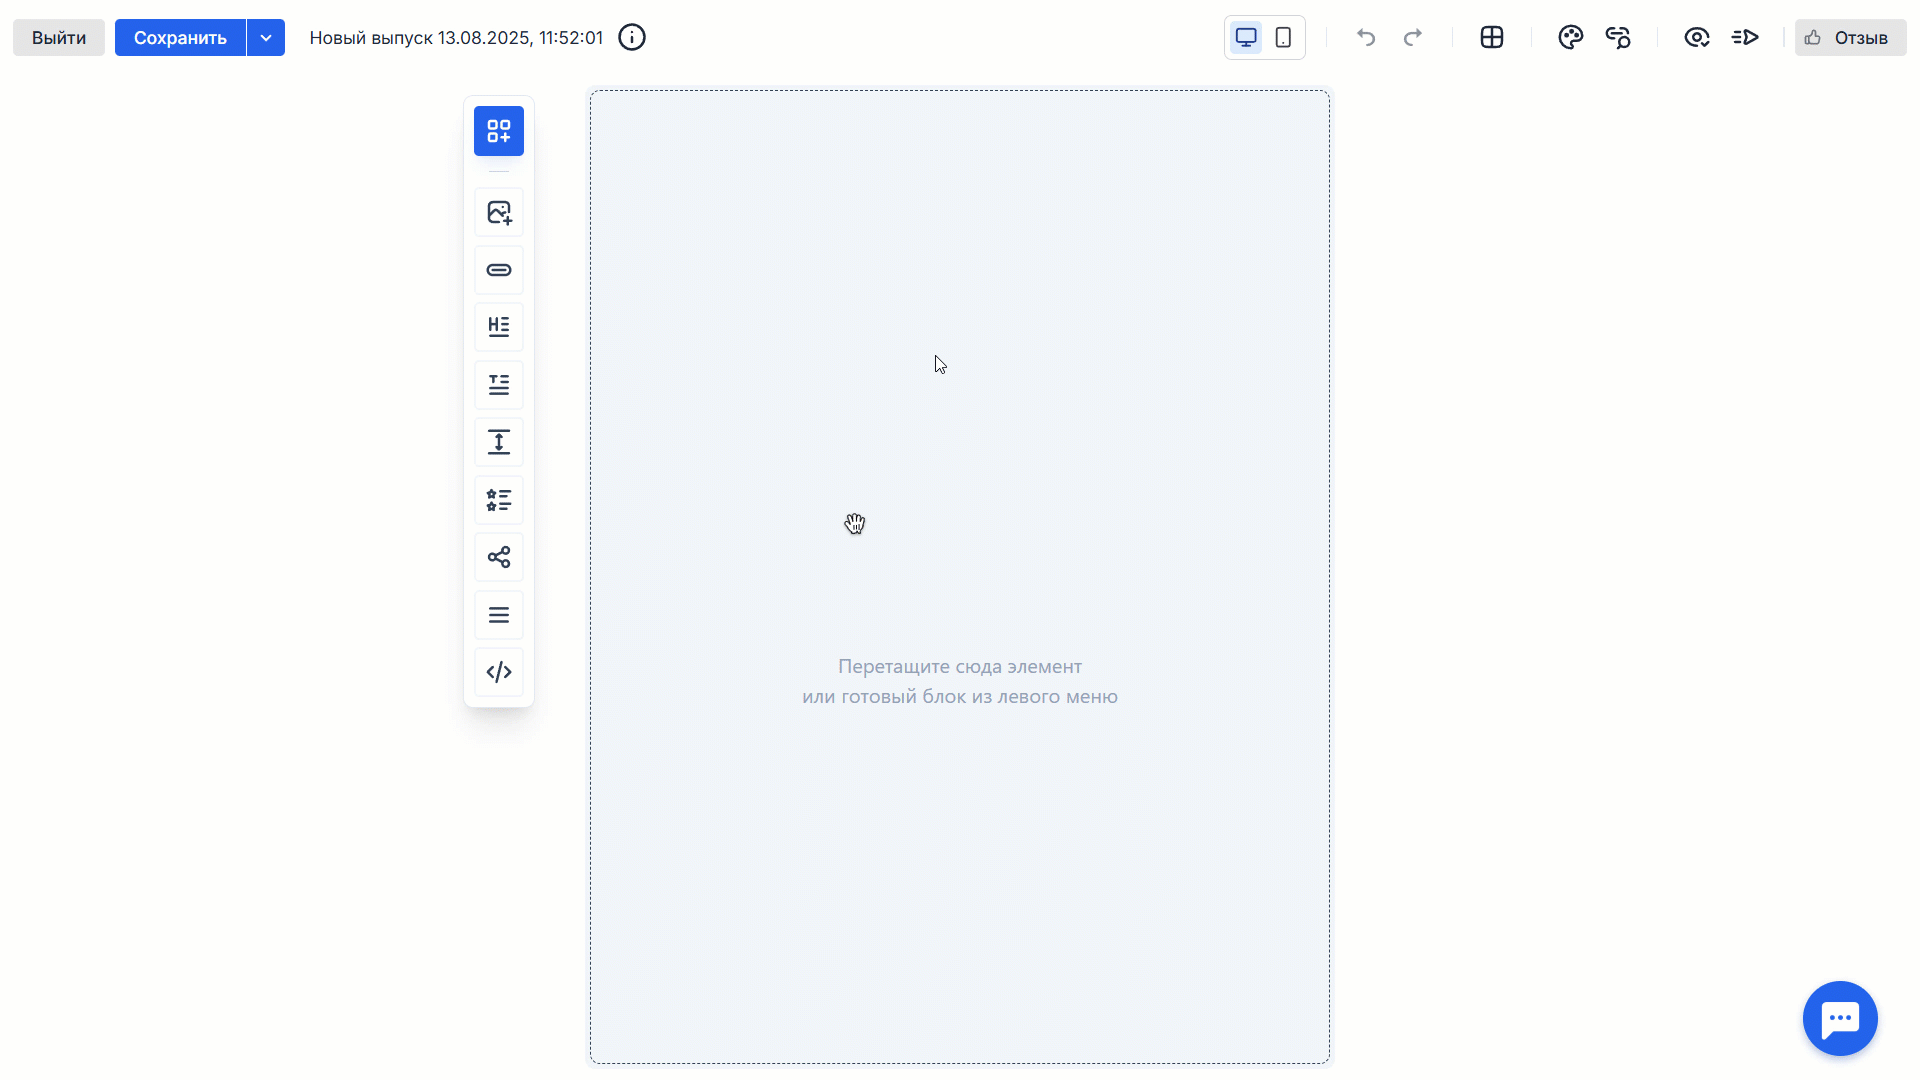Open the add blocks grid panel
This screenshot has width=1920, height=1080.
498,131
